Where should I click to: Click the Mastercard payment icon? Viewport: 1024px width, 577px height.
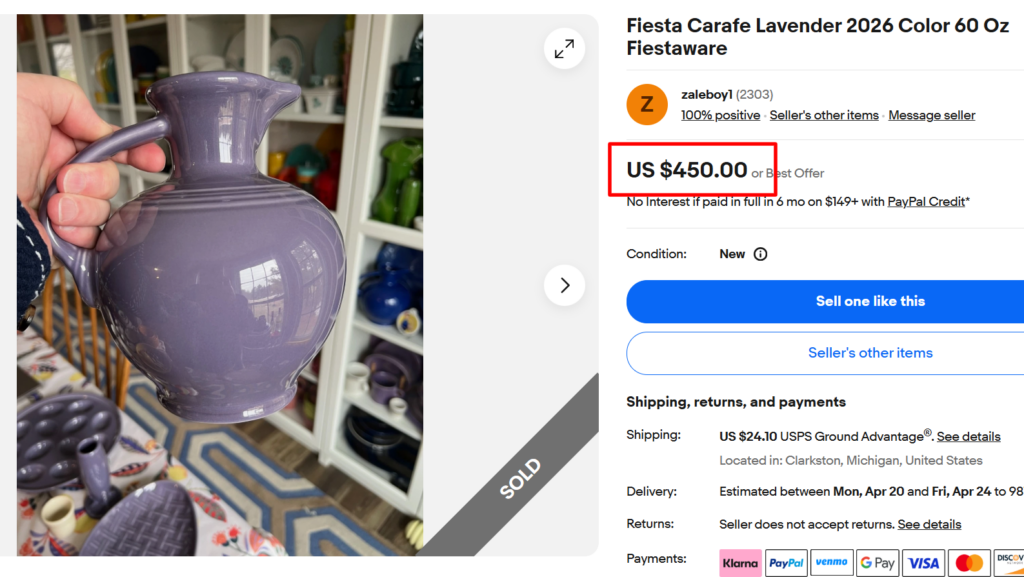pyautogui.click(x=968, y=563)
